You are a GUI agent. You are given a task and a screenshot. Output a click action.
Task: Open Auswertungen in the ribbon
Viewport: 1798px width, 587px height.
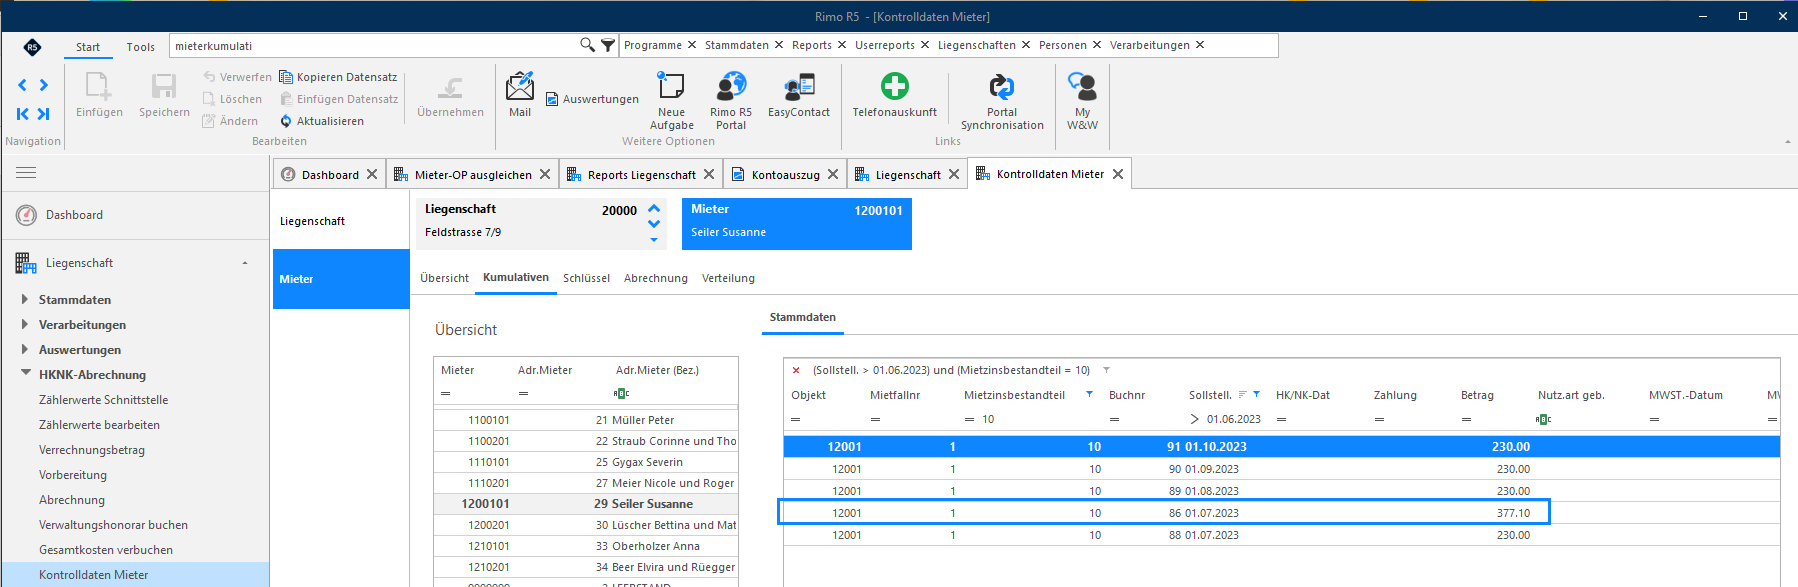pyautogui.click(x=592, y=99)
